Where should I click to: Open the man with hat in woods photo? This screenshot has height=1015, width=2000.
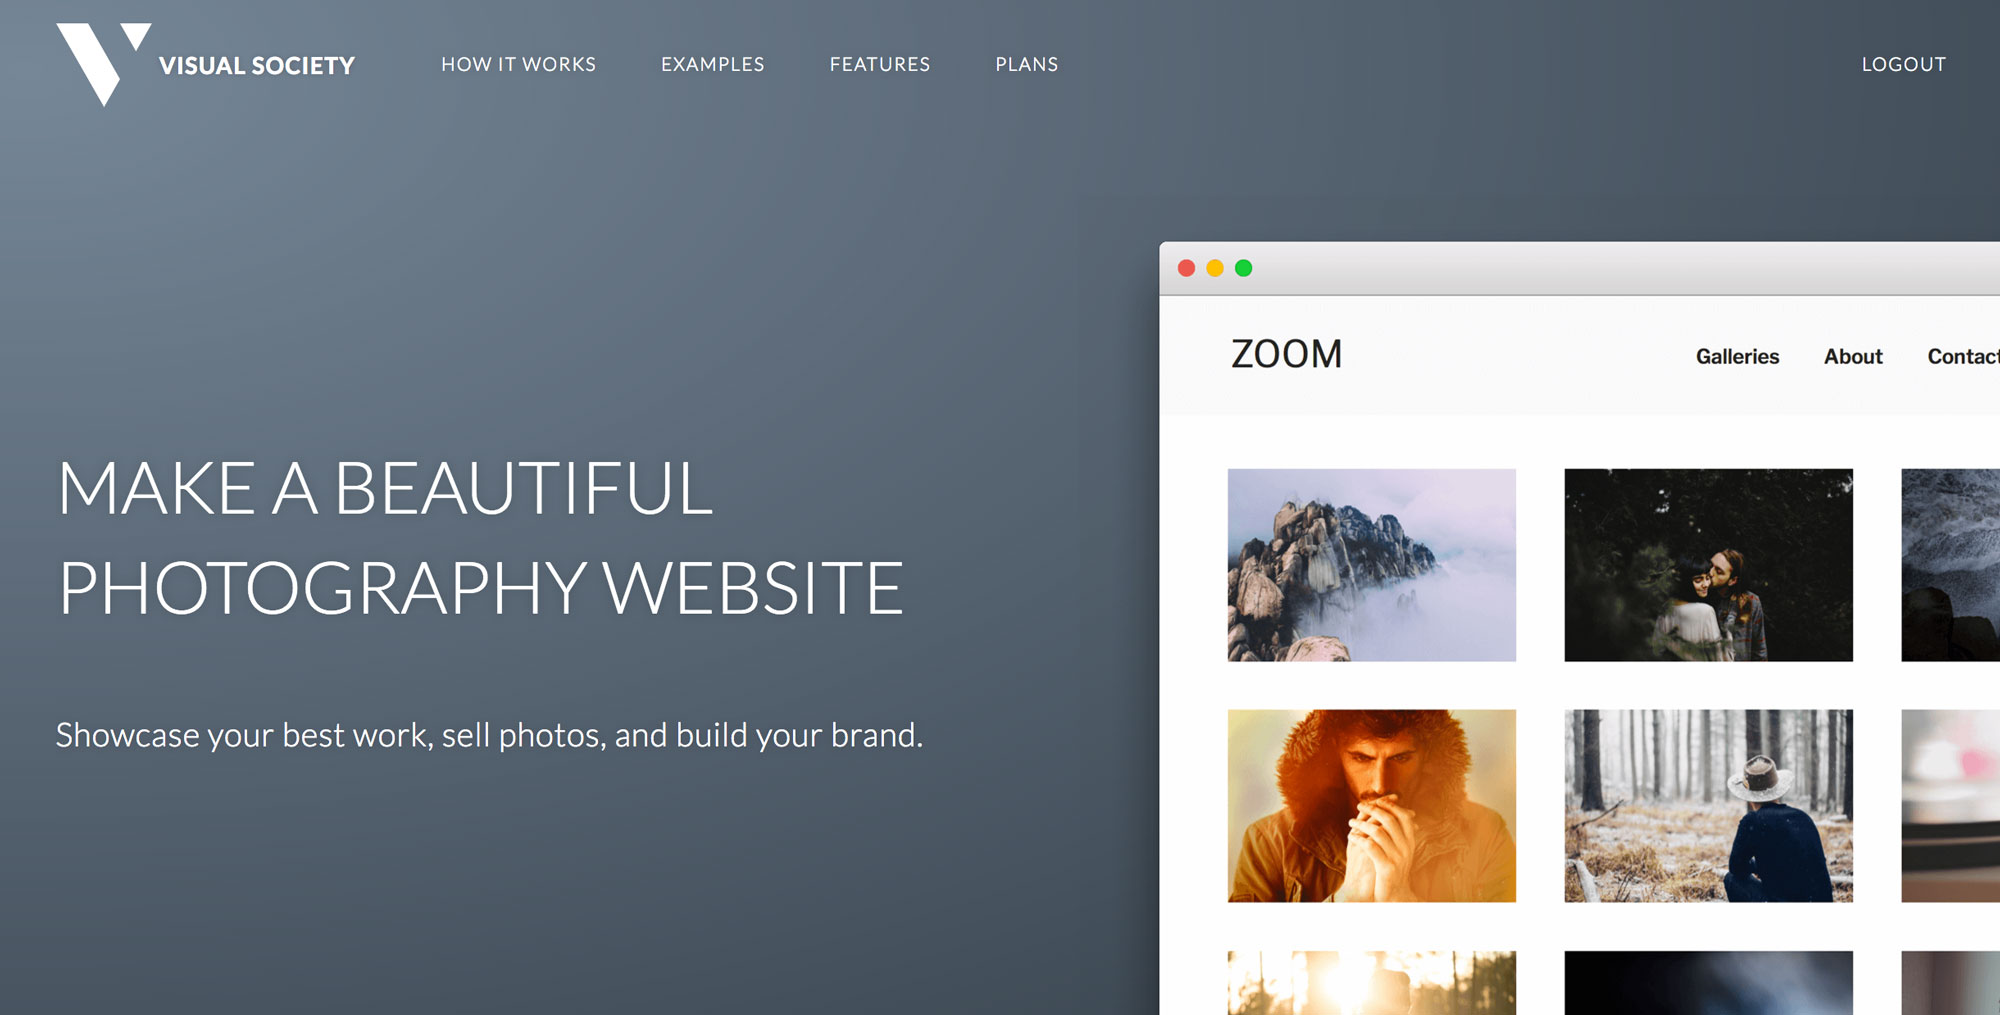(1708, 806)
